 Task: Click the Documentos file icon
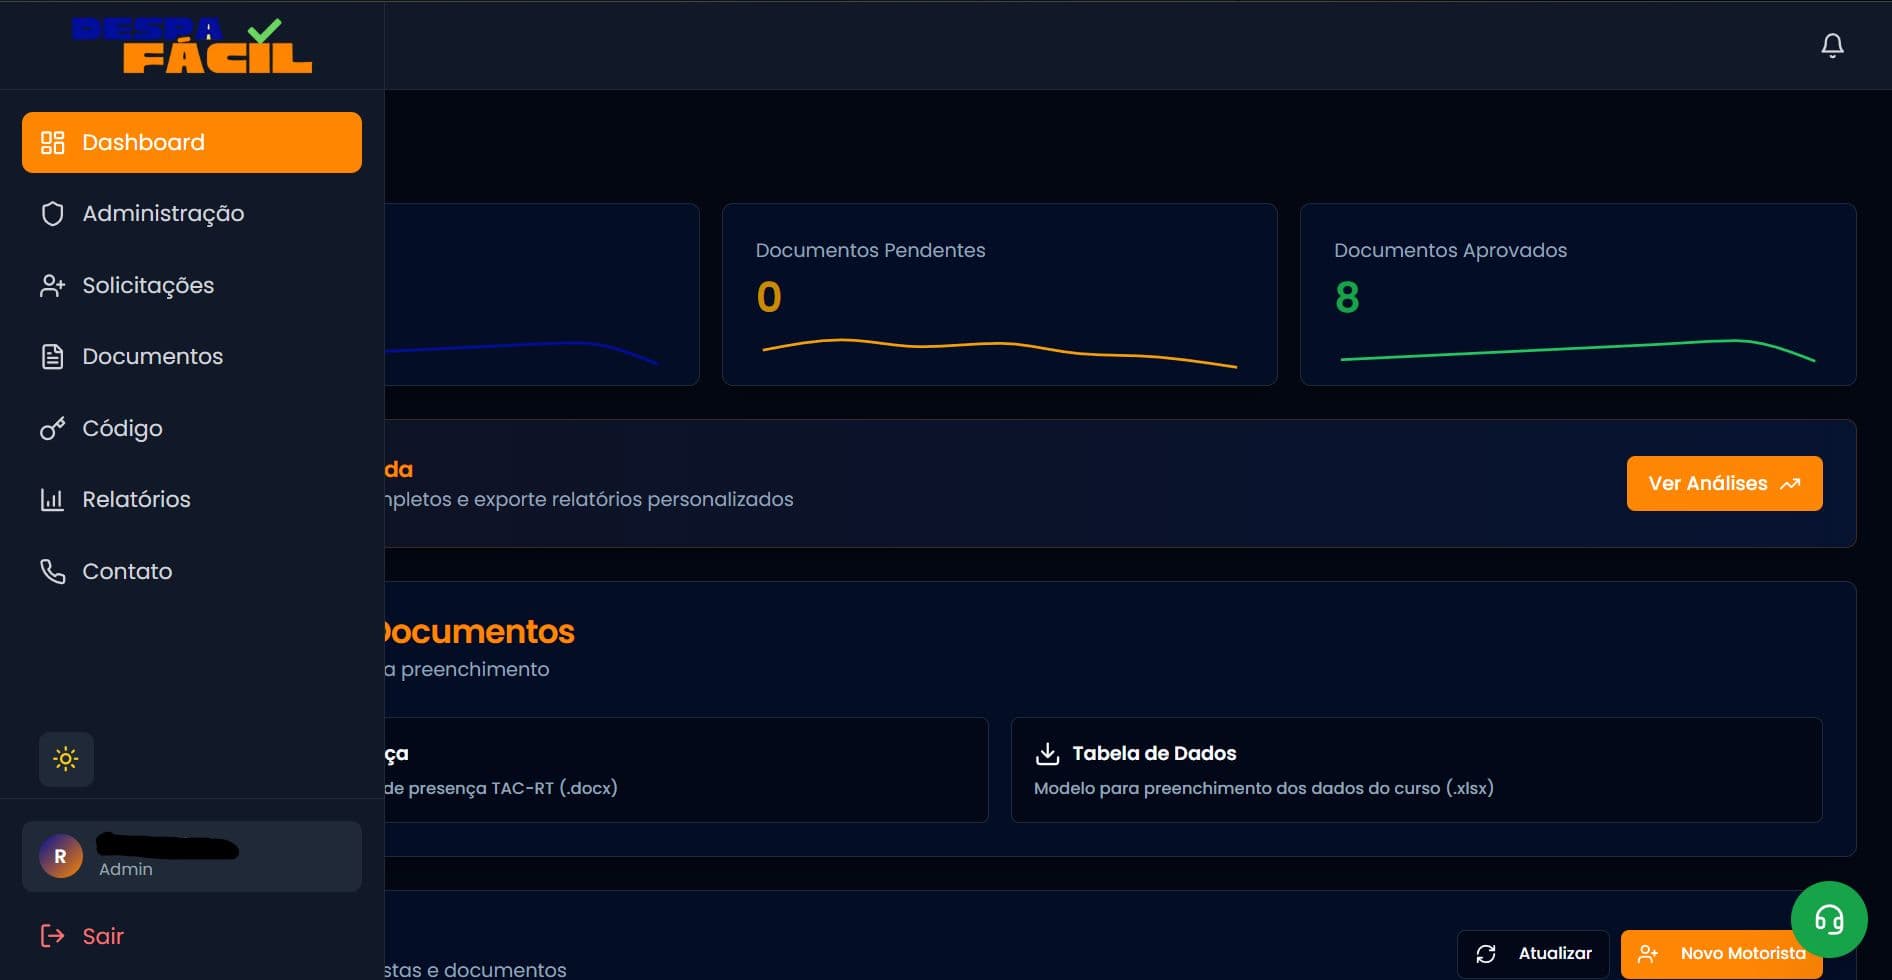(x=52, y=357)
